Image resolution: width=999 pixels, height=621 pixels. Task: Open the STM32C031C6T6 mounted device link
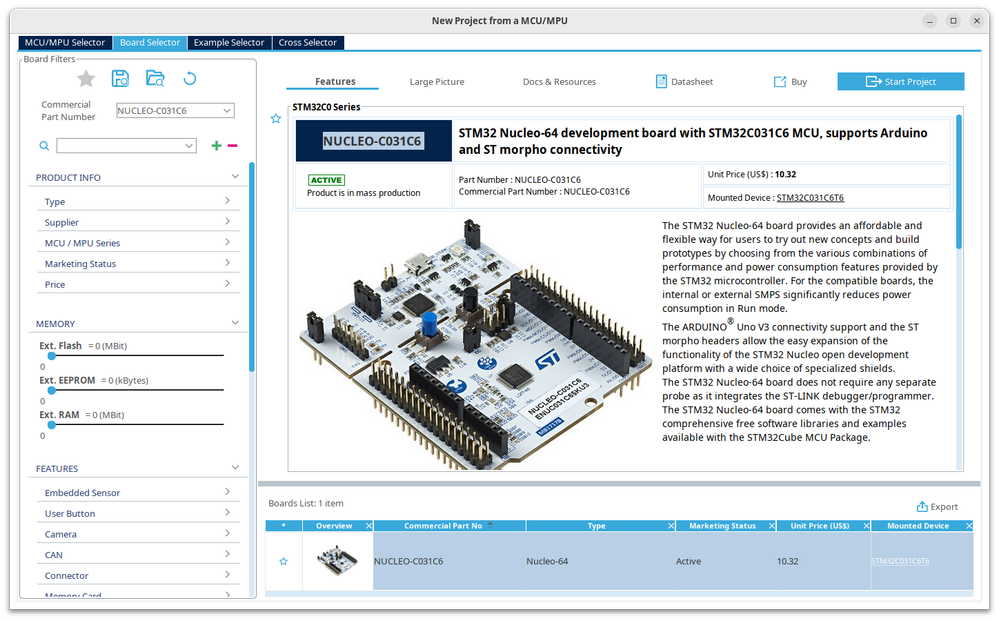pos(809,198)
